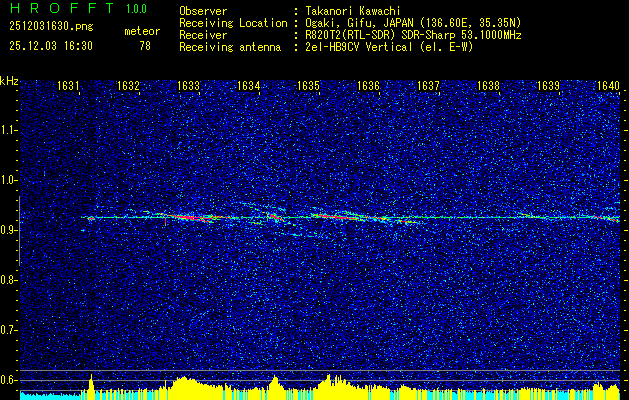Click the 1.0 kHz axis label

pos(8,180)
